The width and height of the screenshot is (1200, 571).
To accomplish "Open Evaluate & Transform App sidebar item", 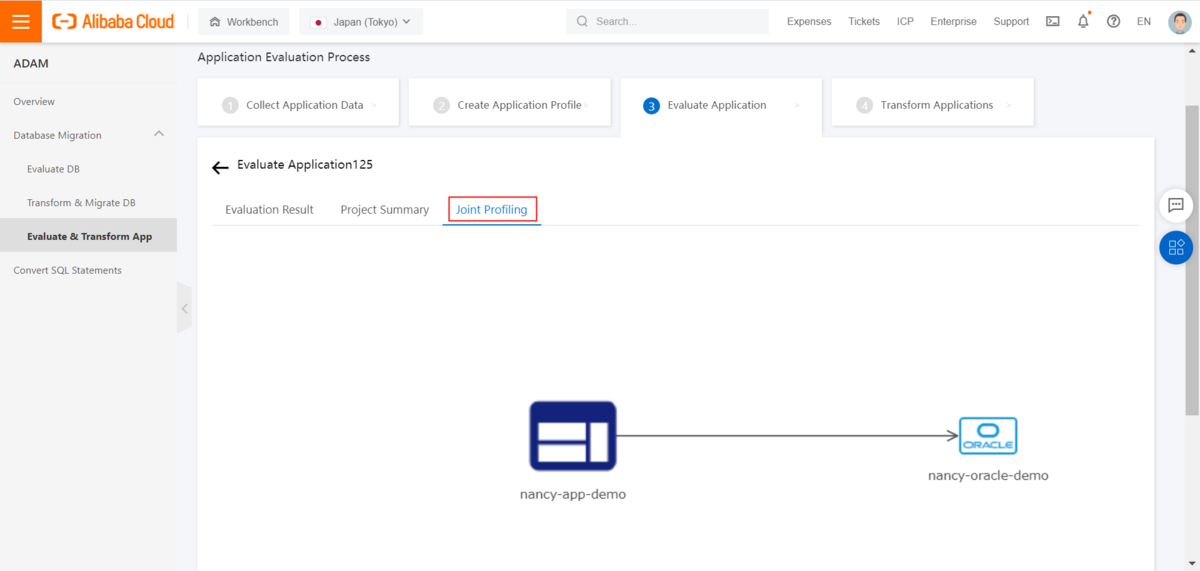I will (x=88, y=236).
